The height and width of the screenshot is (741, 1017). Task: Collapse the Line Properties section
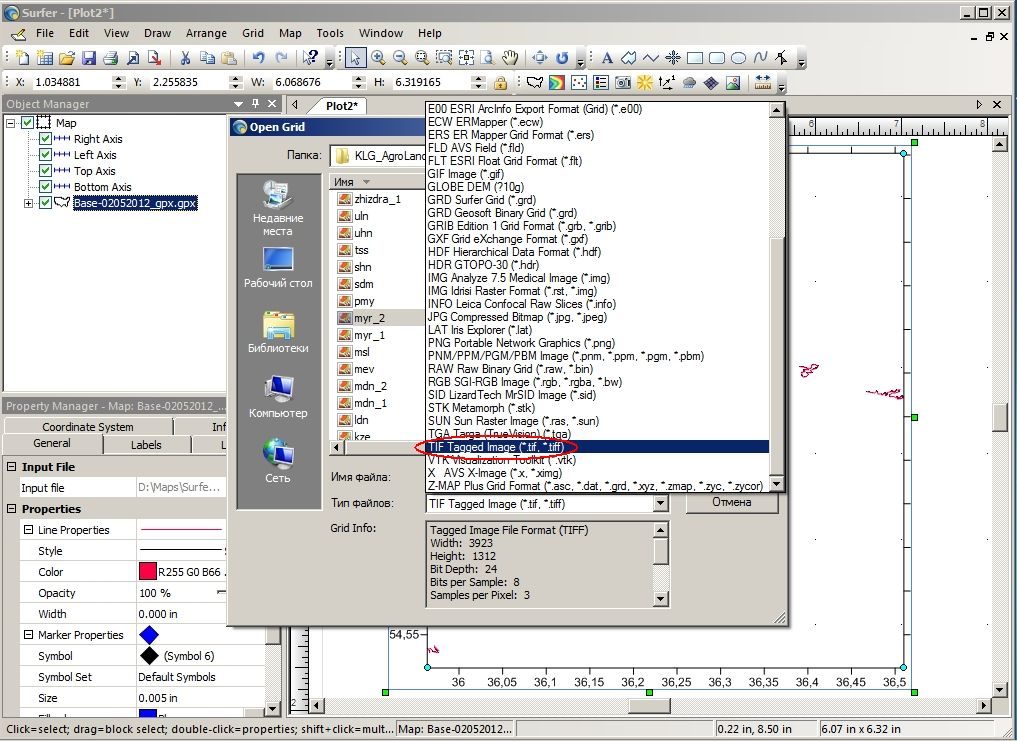click(29, 529)
